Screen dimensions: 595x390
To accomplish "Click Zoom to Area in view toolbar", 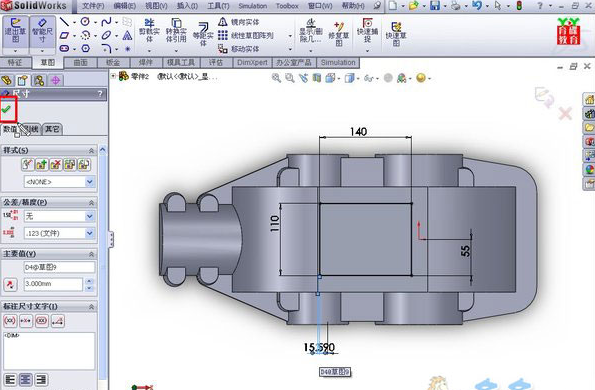I will [290, 78].
